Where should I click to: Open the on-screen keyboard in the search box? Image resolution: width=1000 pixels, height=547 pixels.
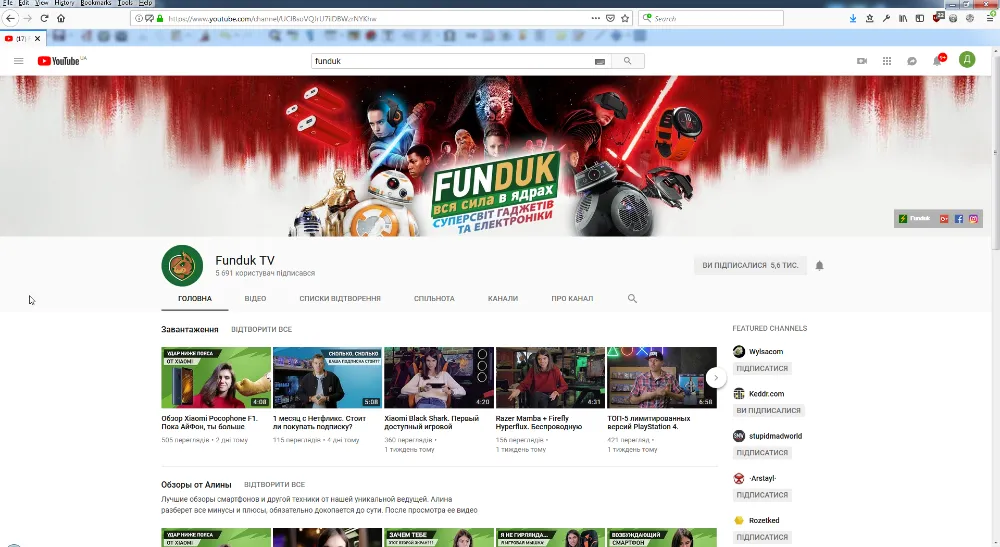click(599, 61)
